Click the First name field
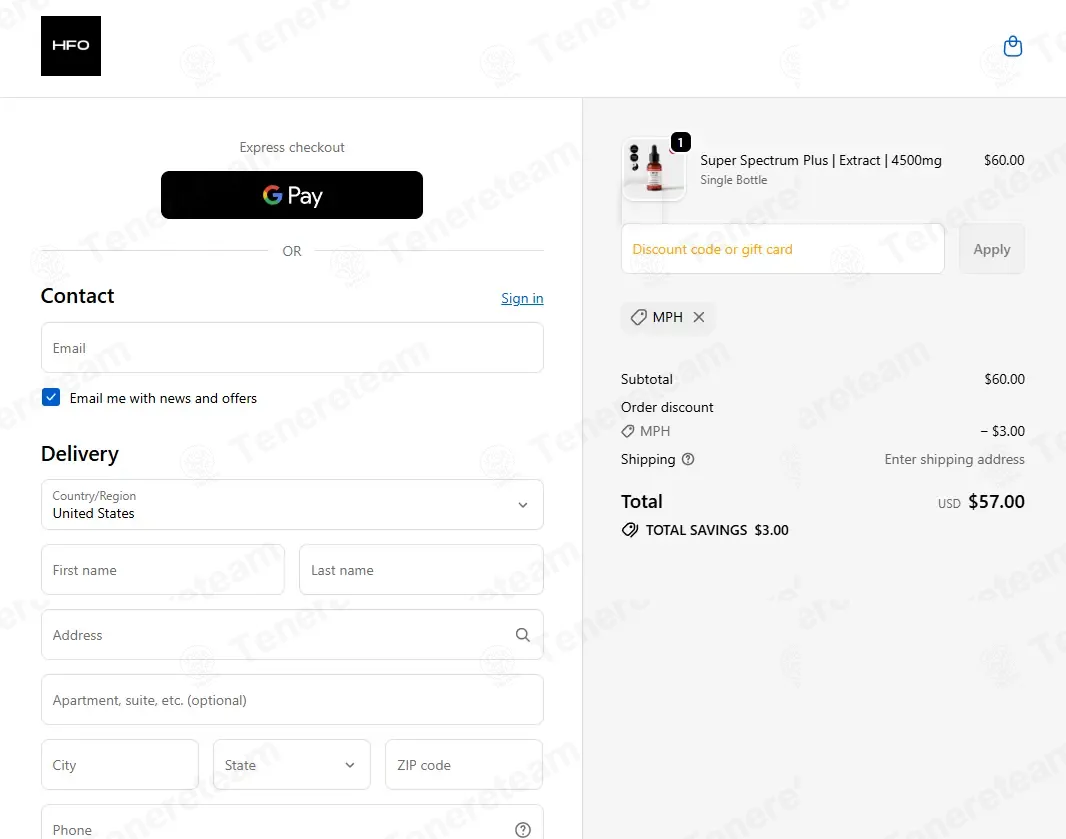The image size is (1066, 839). pyautogui.click(x=163, y=570)
